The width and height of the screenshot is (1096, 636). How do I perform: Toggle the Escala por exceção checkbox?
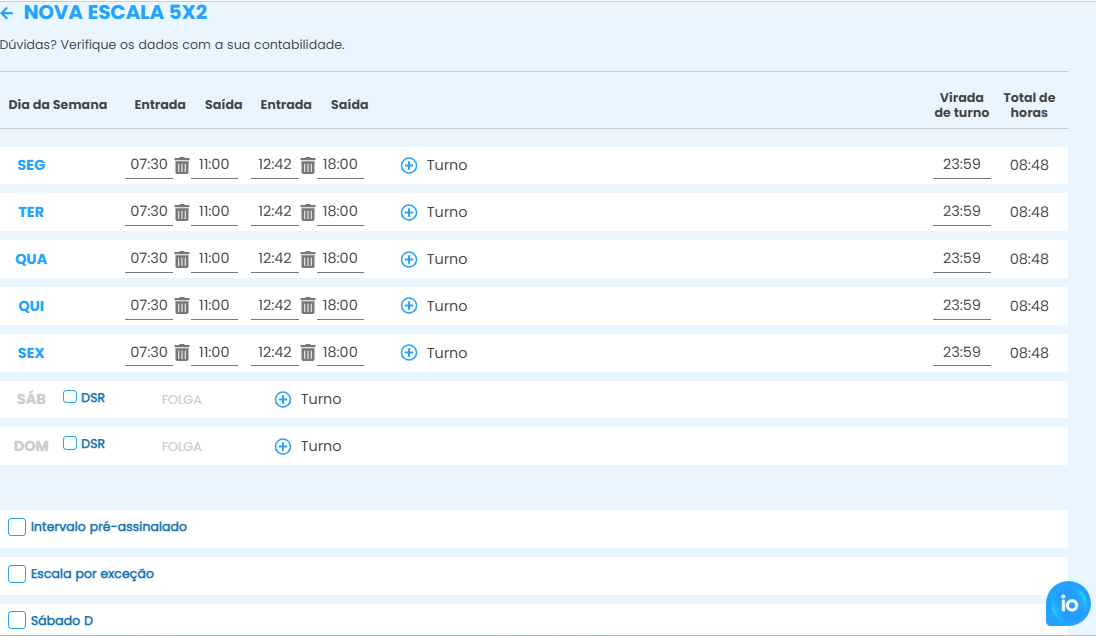click(x=17, y=574)
